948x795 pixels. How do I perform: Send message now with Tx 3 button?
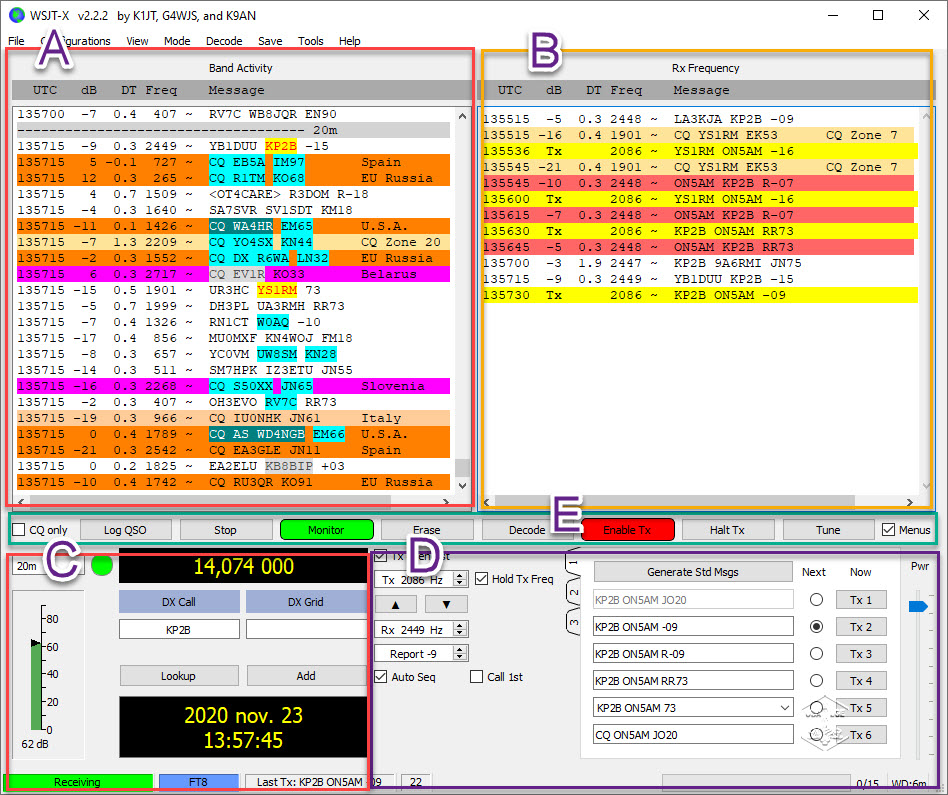[x=861, y=654]
